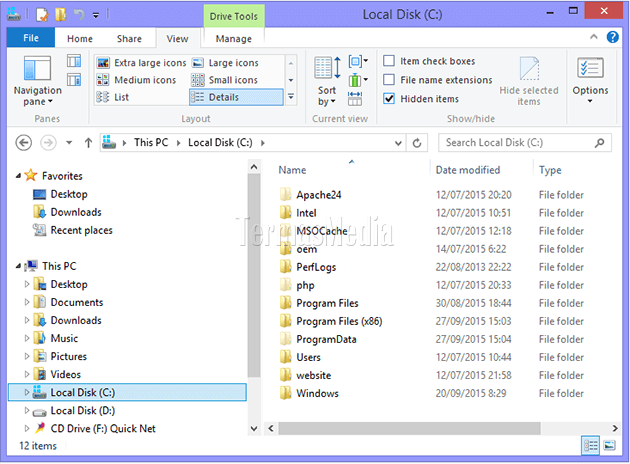Toggle the Preview pane icon

click(x=74, y=61)
